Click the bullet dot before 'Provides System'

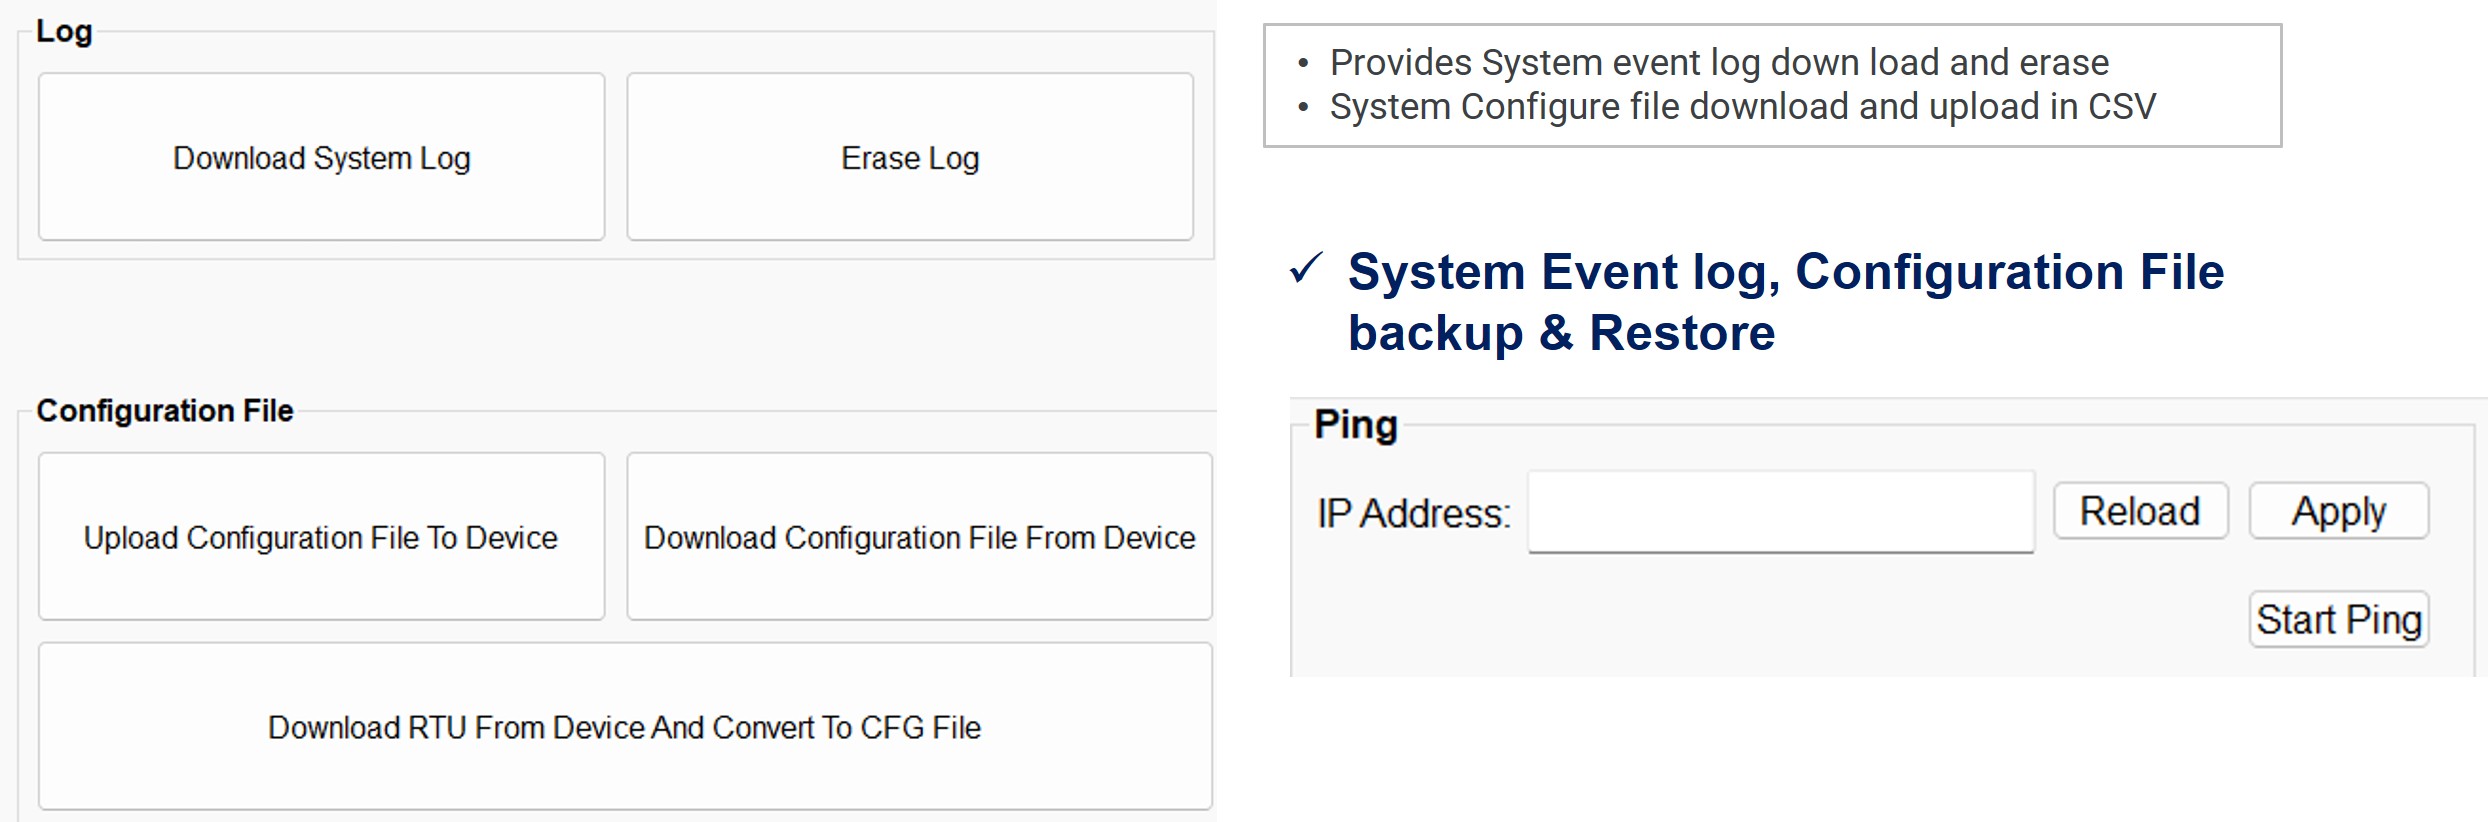pos(1303,63)
